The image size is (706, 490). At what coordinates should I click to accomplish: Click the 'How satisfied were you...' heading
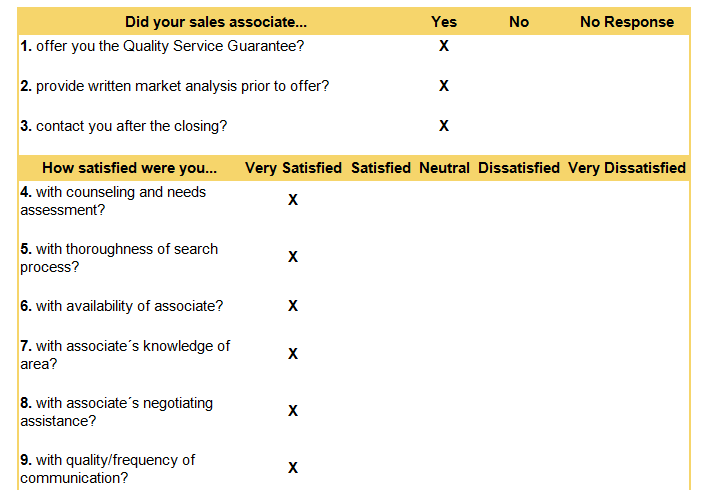[x=129, y=168]
